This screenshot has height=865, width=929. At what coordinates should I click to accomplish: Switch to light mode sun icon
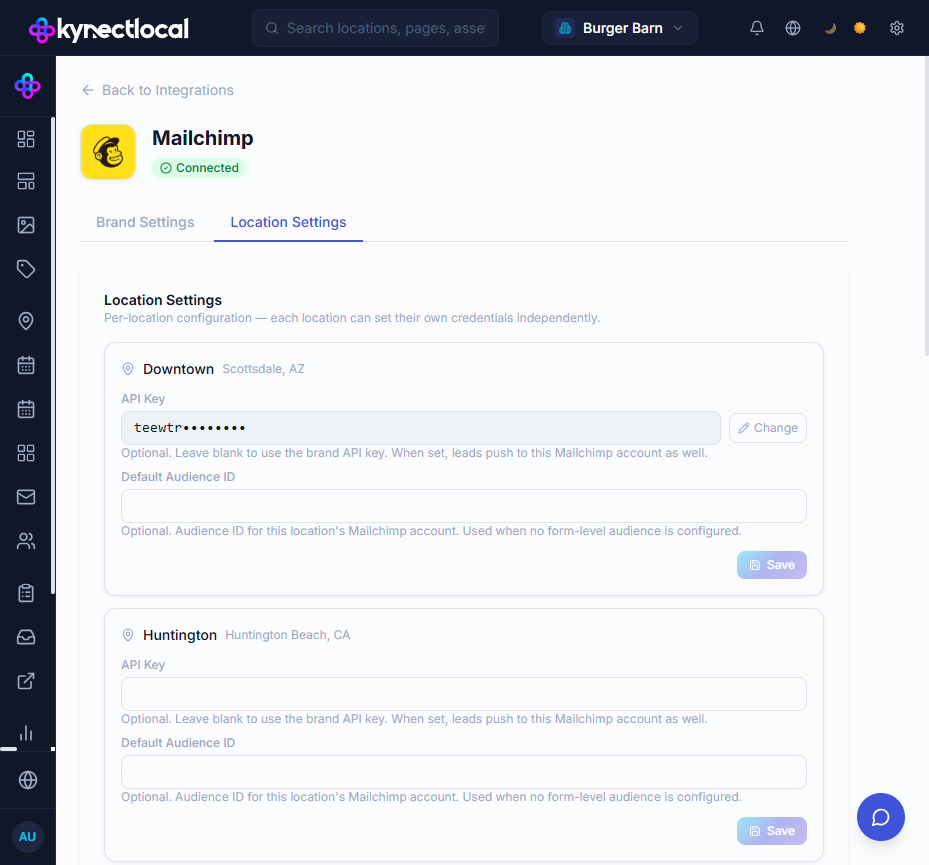click(860, 28)
